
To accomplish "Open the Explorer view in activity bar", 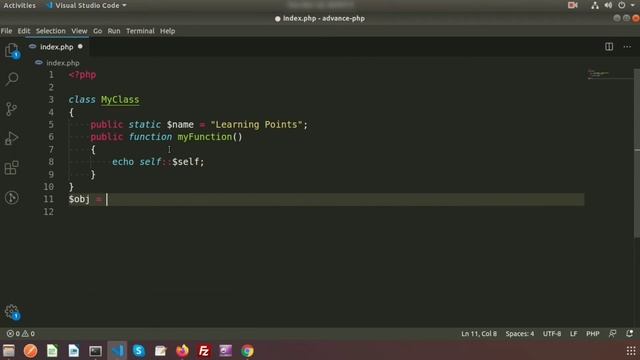I will [x=12, y=51].
